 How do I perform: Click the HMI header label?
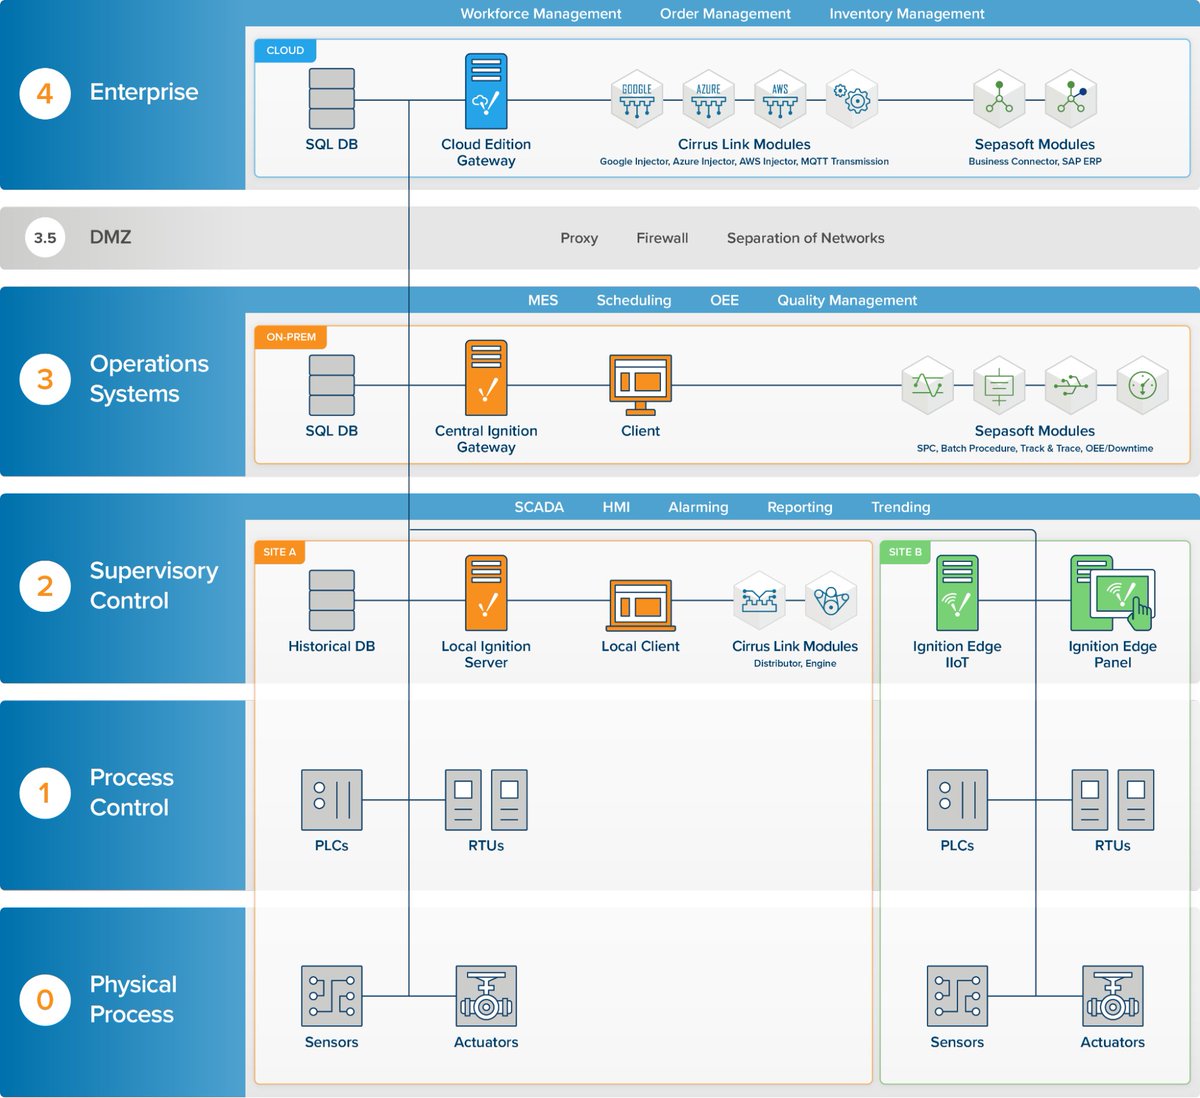point(616,507)
